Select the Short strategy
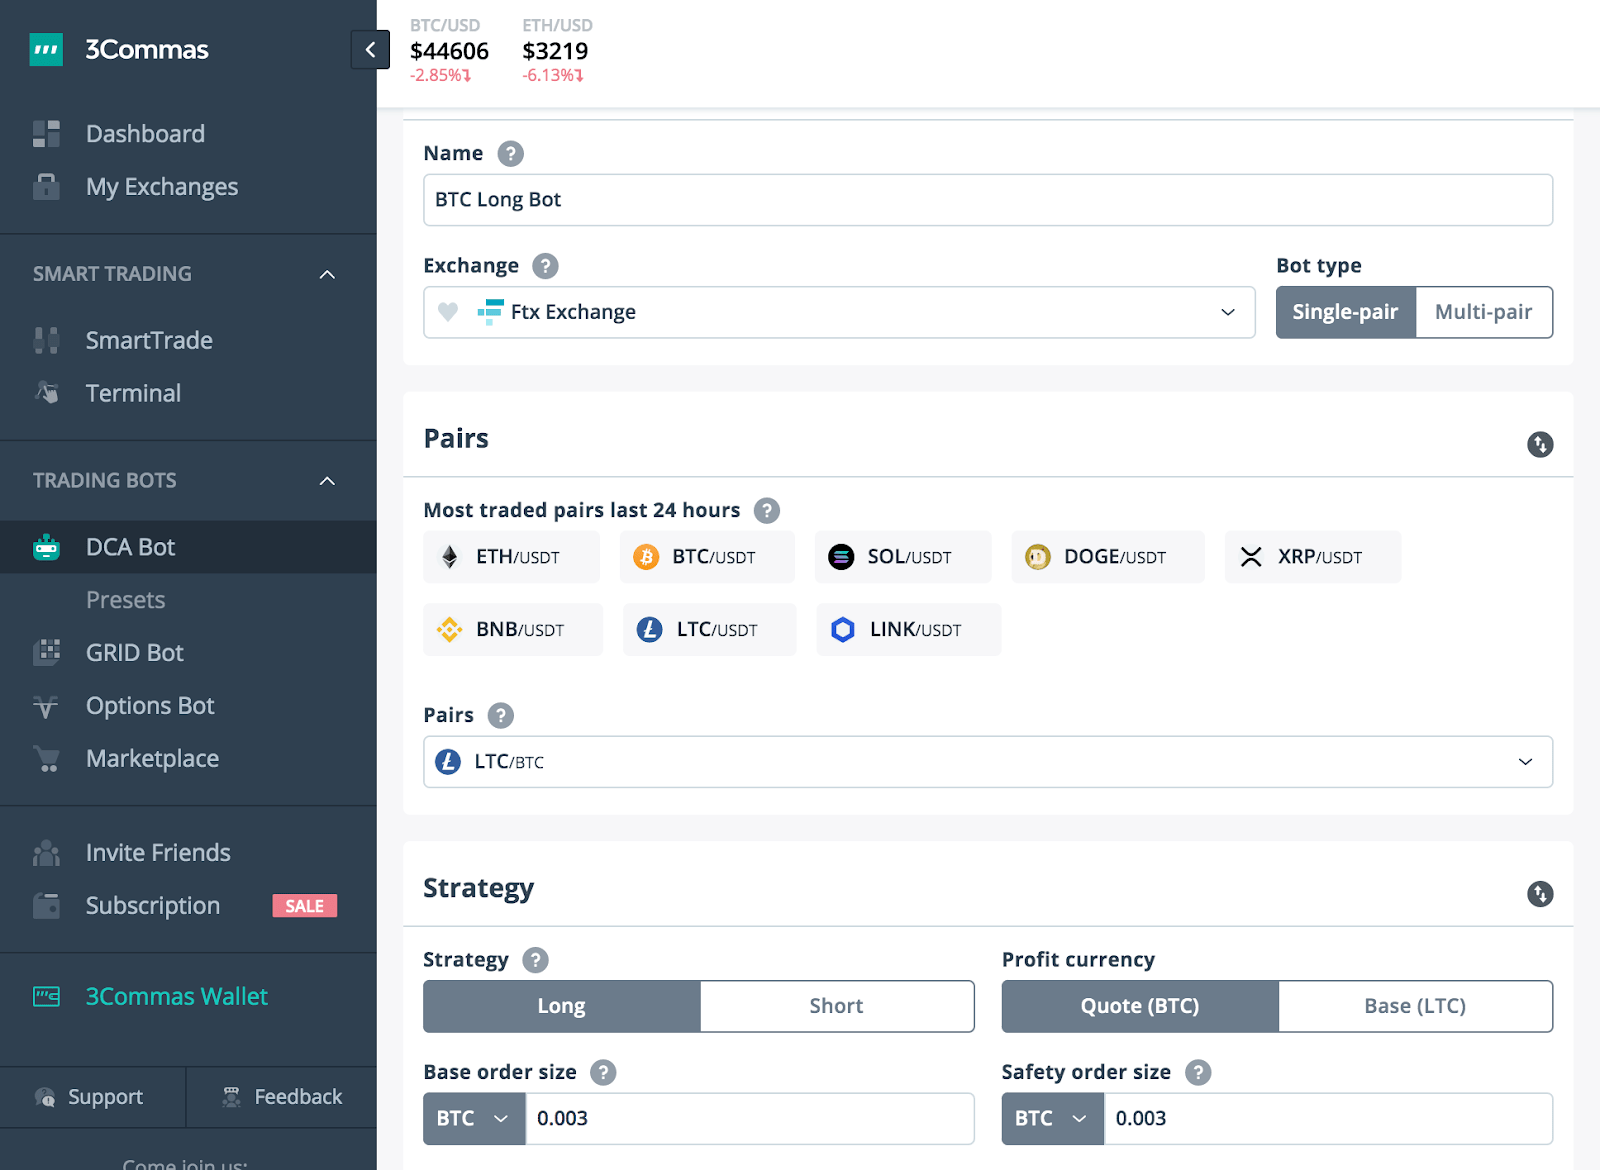 coord(837,1006)
